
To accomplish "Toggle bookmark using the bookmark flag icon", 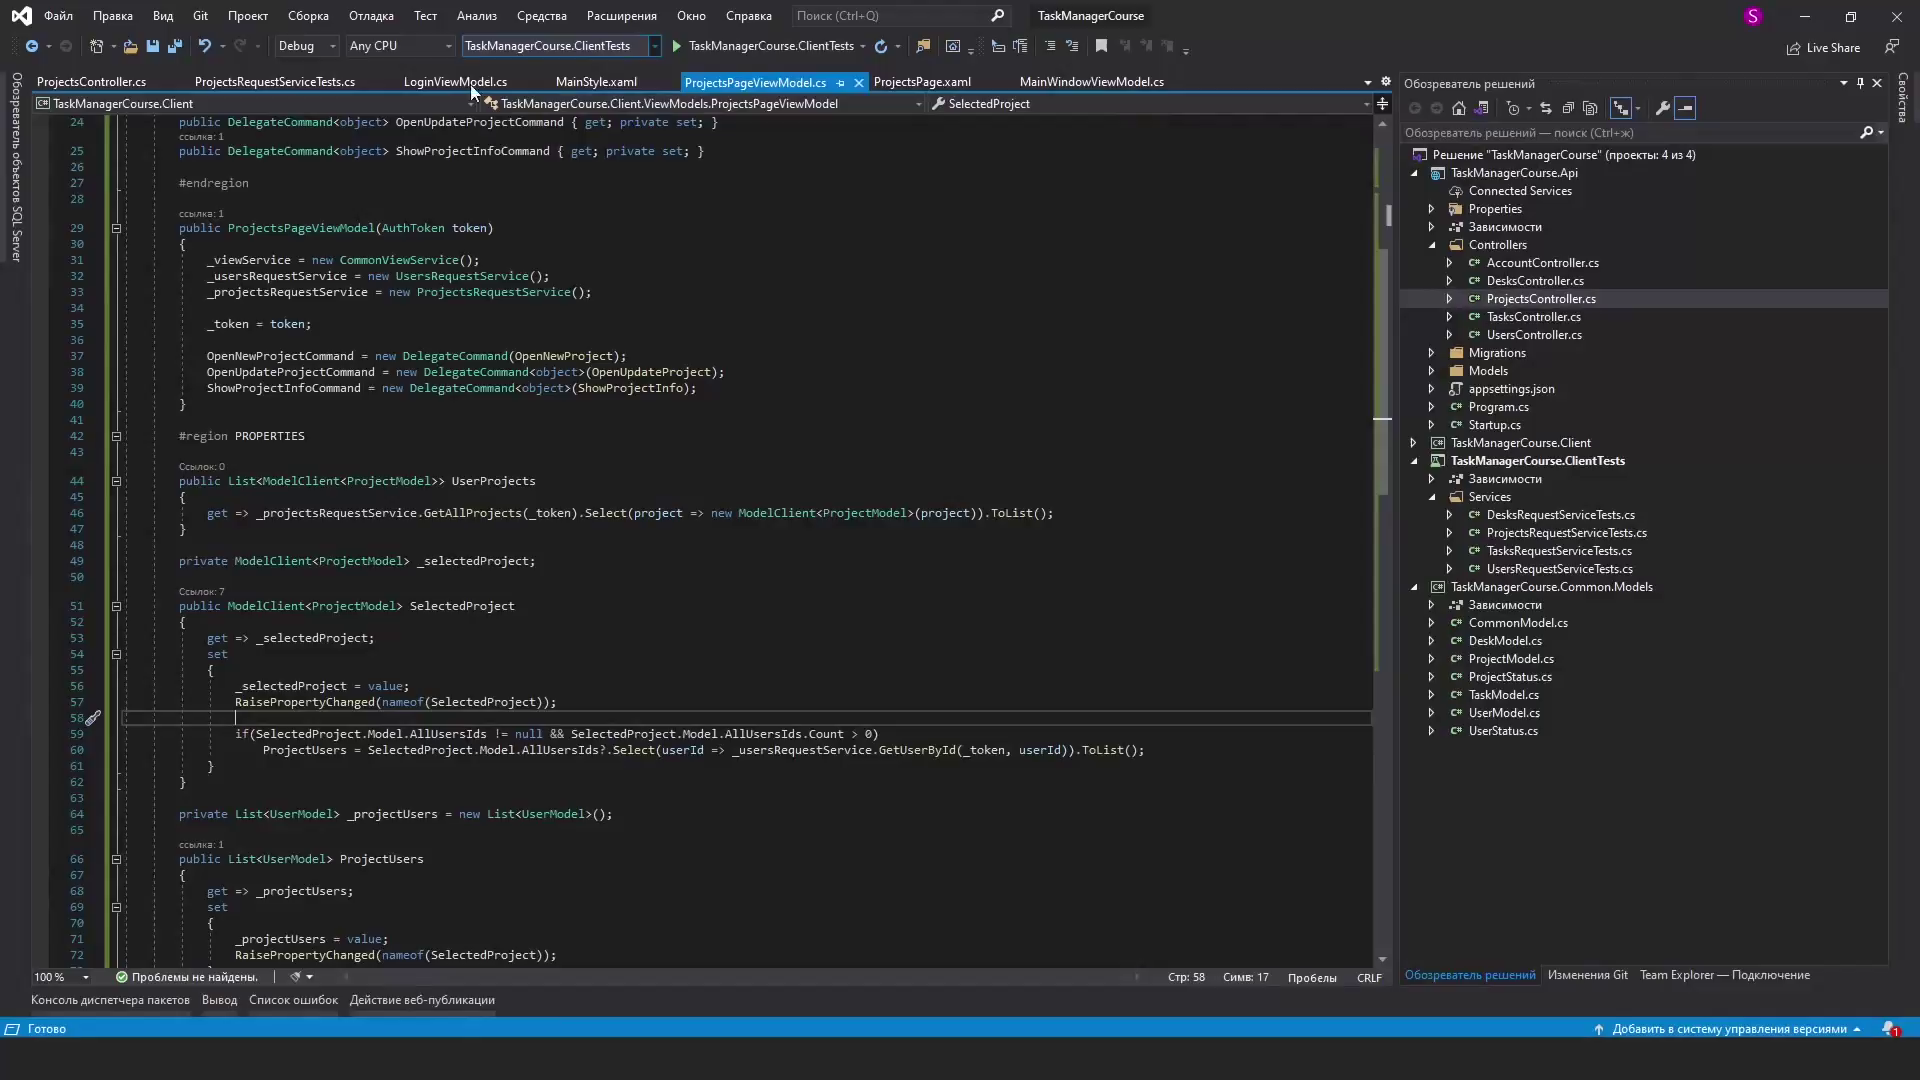I will pyautogui.click(x=1101, y=46).
